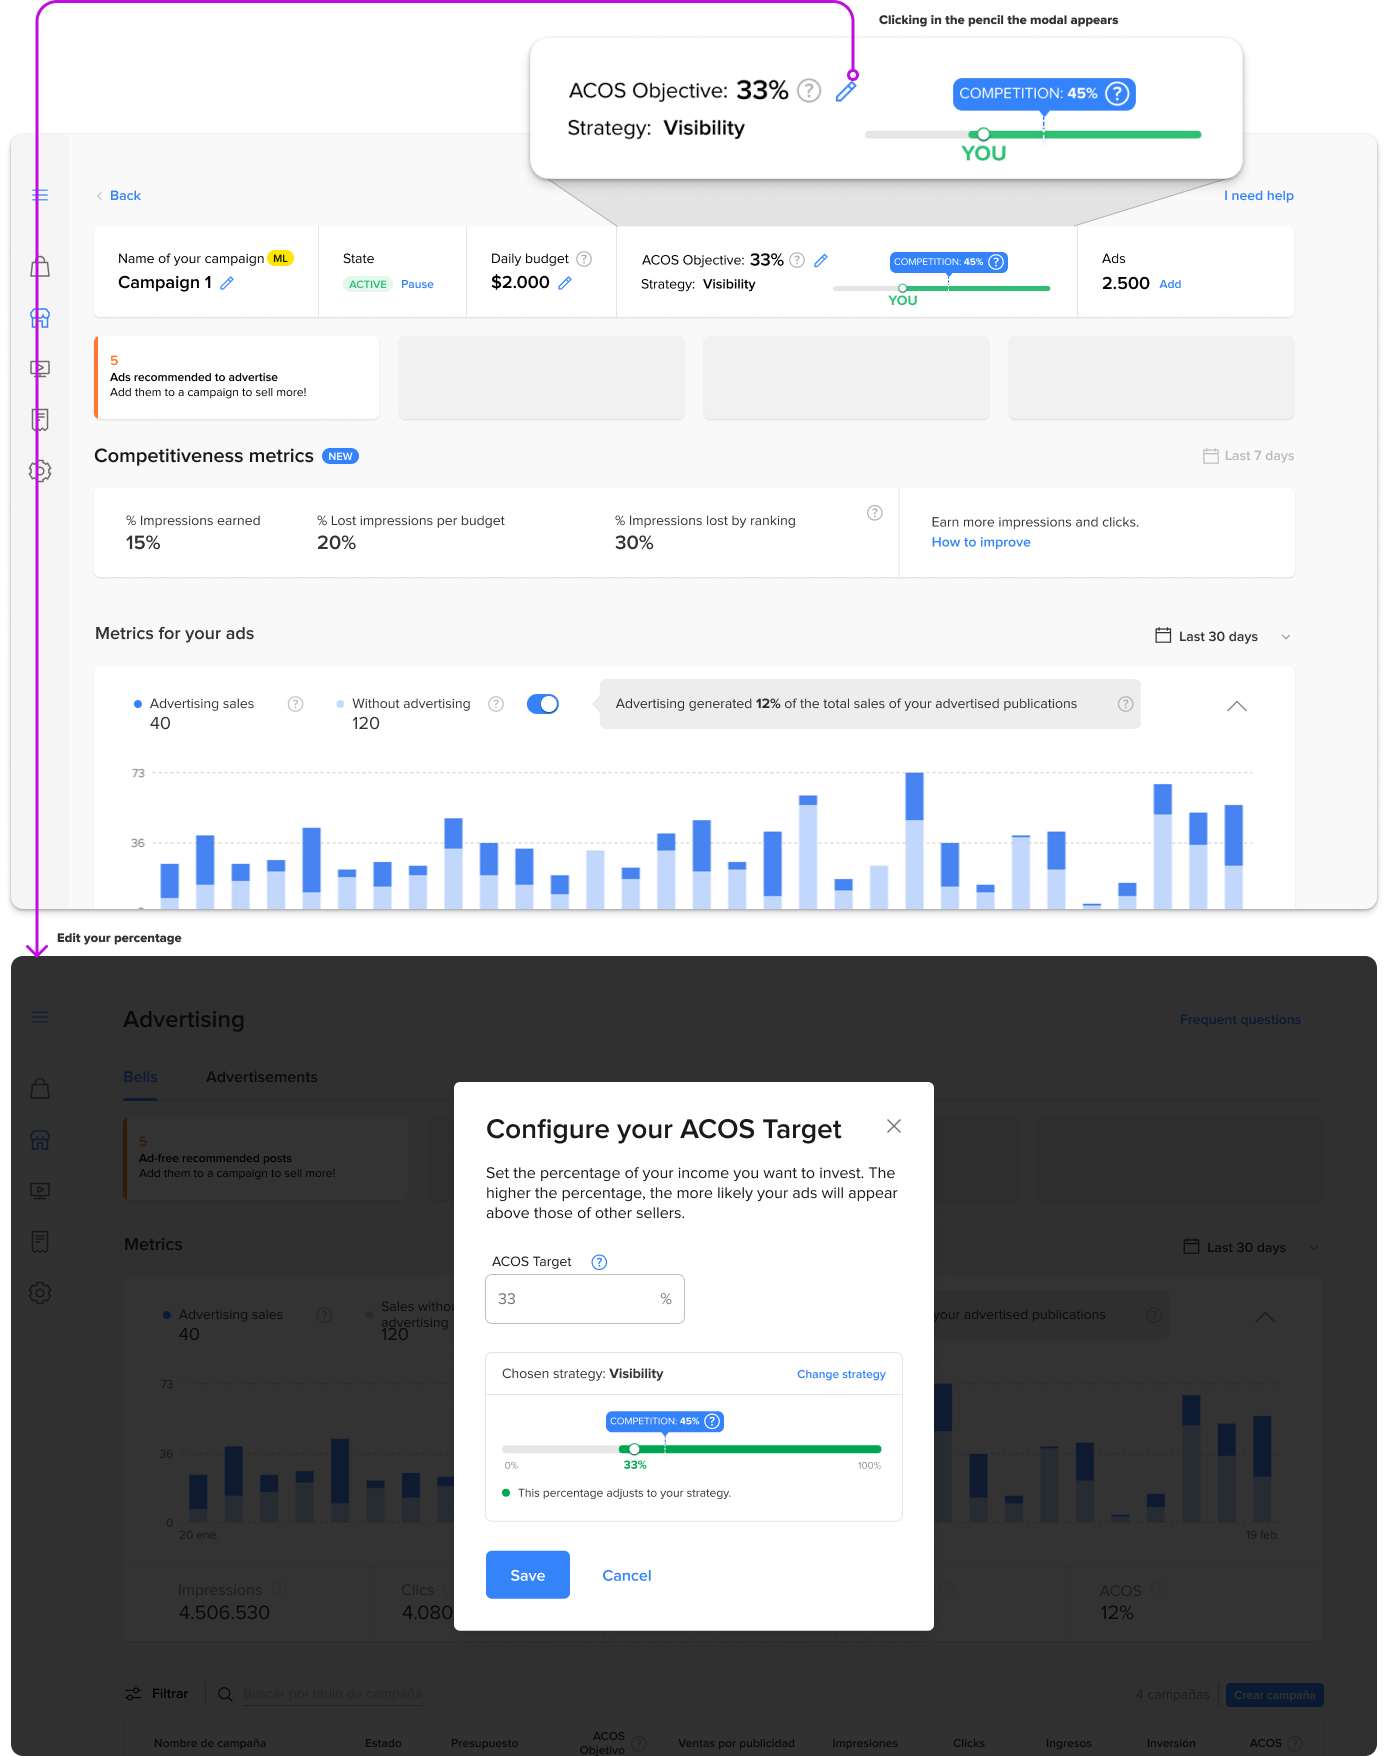
Task: Pause the active campaign
Action: (x=417, y=284)
